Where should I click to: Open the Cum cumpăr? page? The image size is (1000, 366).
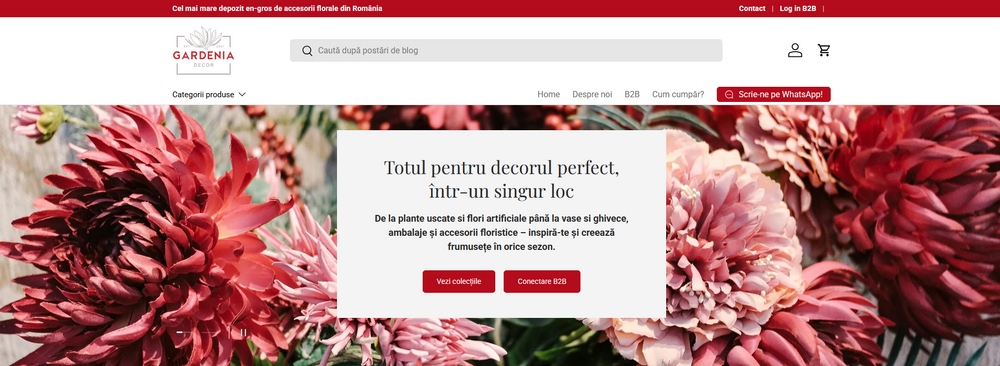(678, 94)
